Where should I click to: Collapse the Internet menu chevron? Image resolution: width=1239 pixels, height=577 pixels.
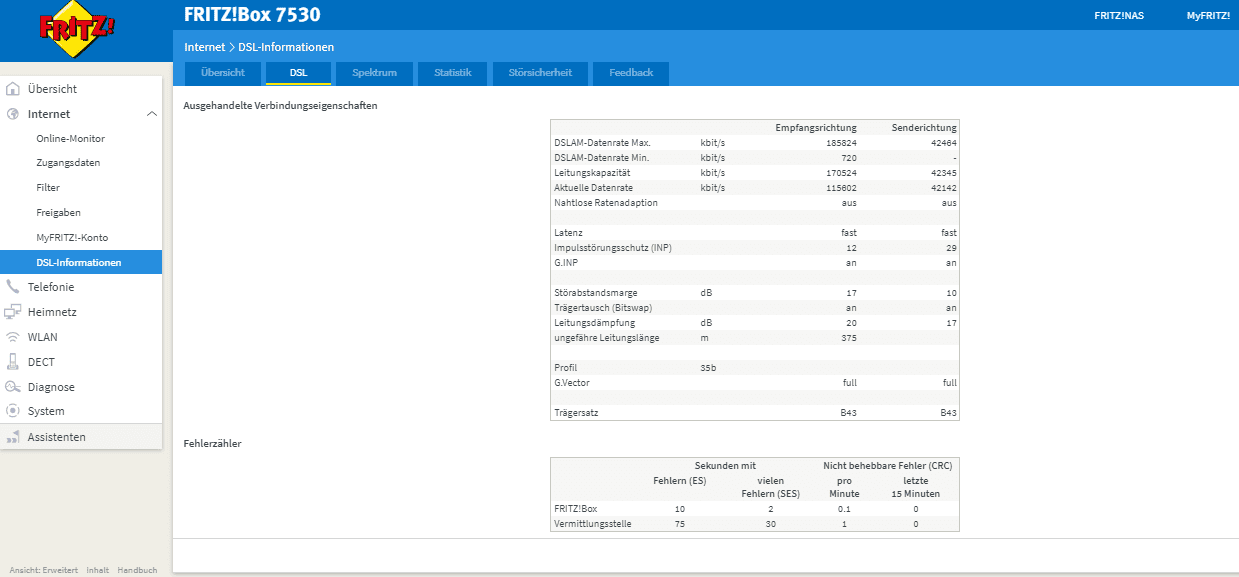pos(152,114)
